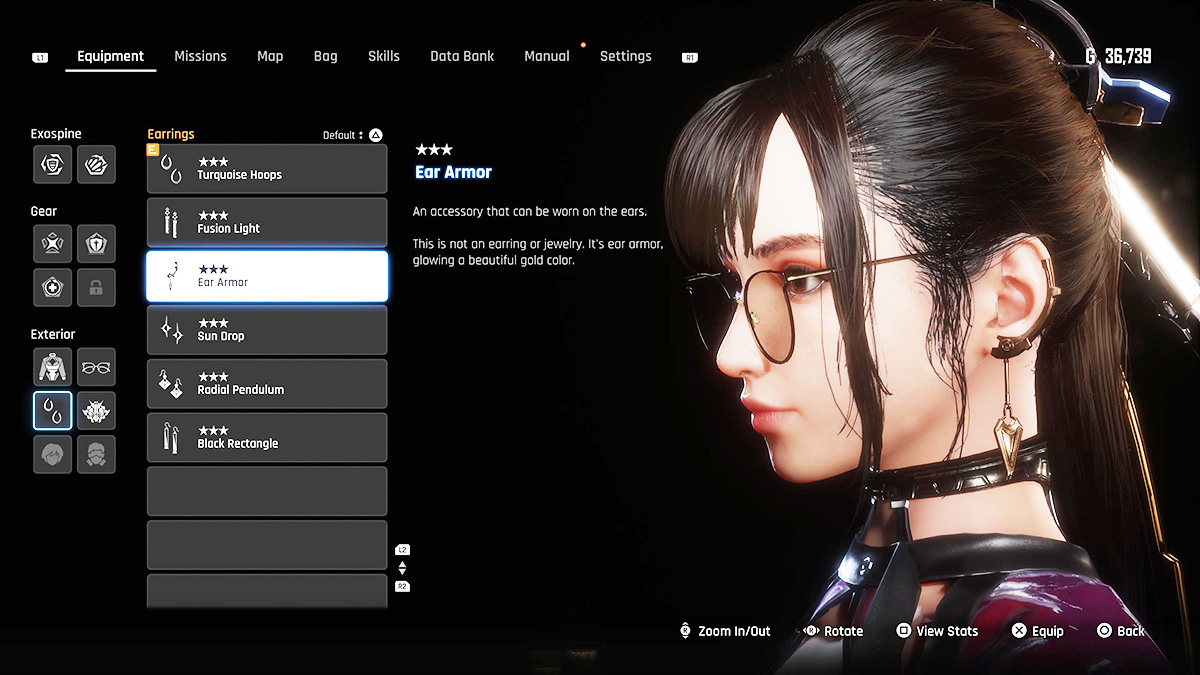This screenshot has height=675, width=1200.
Task: Open the hairstyle Exterior slot
Action: (52, 454)
